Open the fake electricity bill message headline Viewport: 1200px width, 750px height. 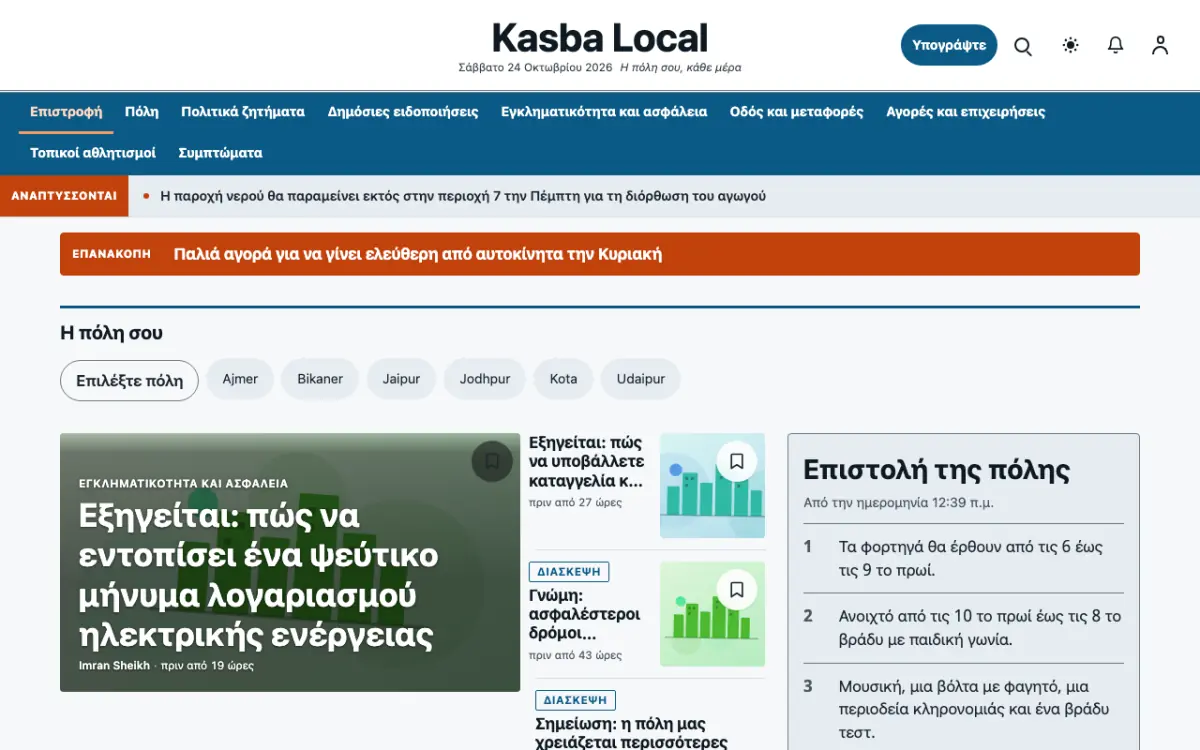pos(259,575)
